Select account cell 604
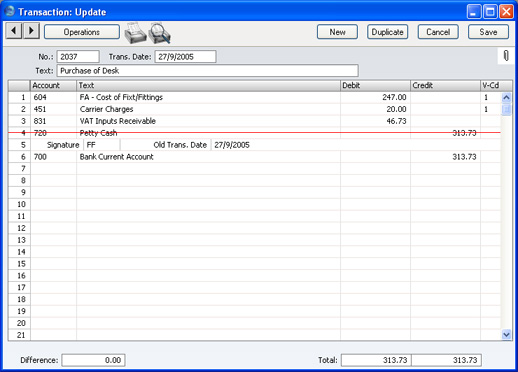 [x=53, y=97]
